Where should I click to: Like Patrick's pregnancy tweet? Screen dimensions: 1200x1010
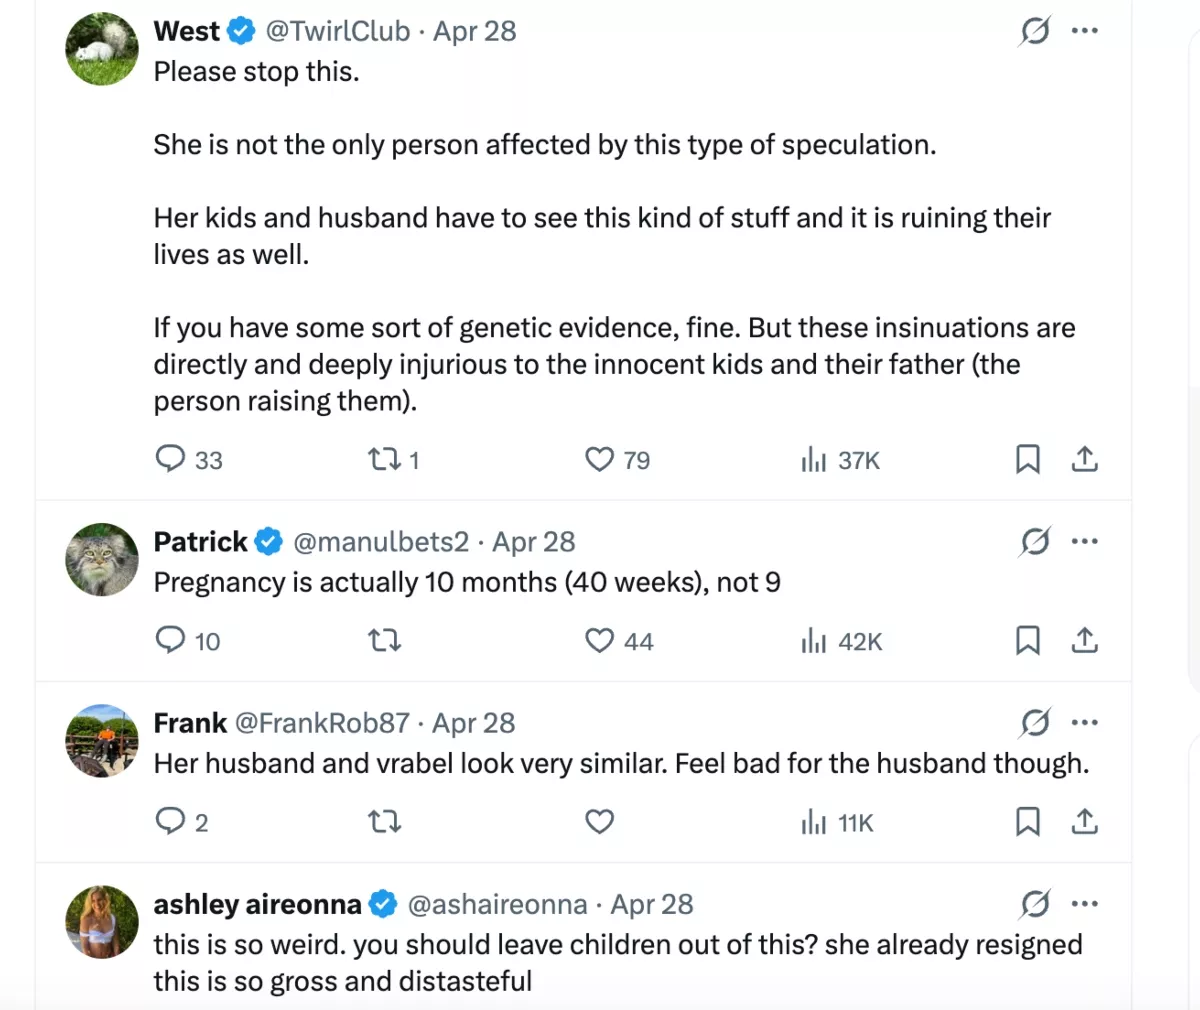[599, 641]
